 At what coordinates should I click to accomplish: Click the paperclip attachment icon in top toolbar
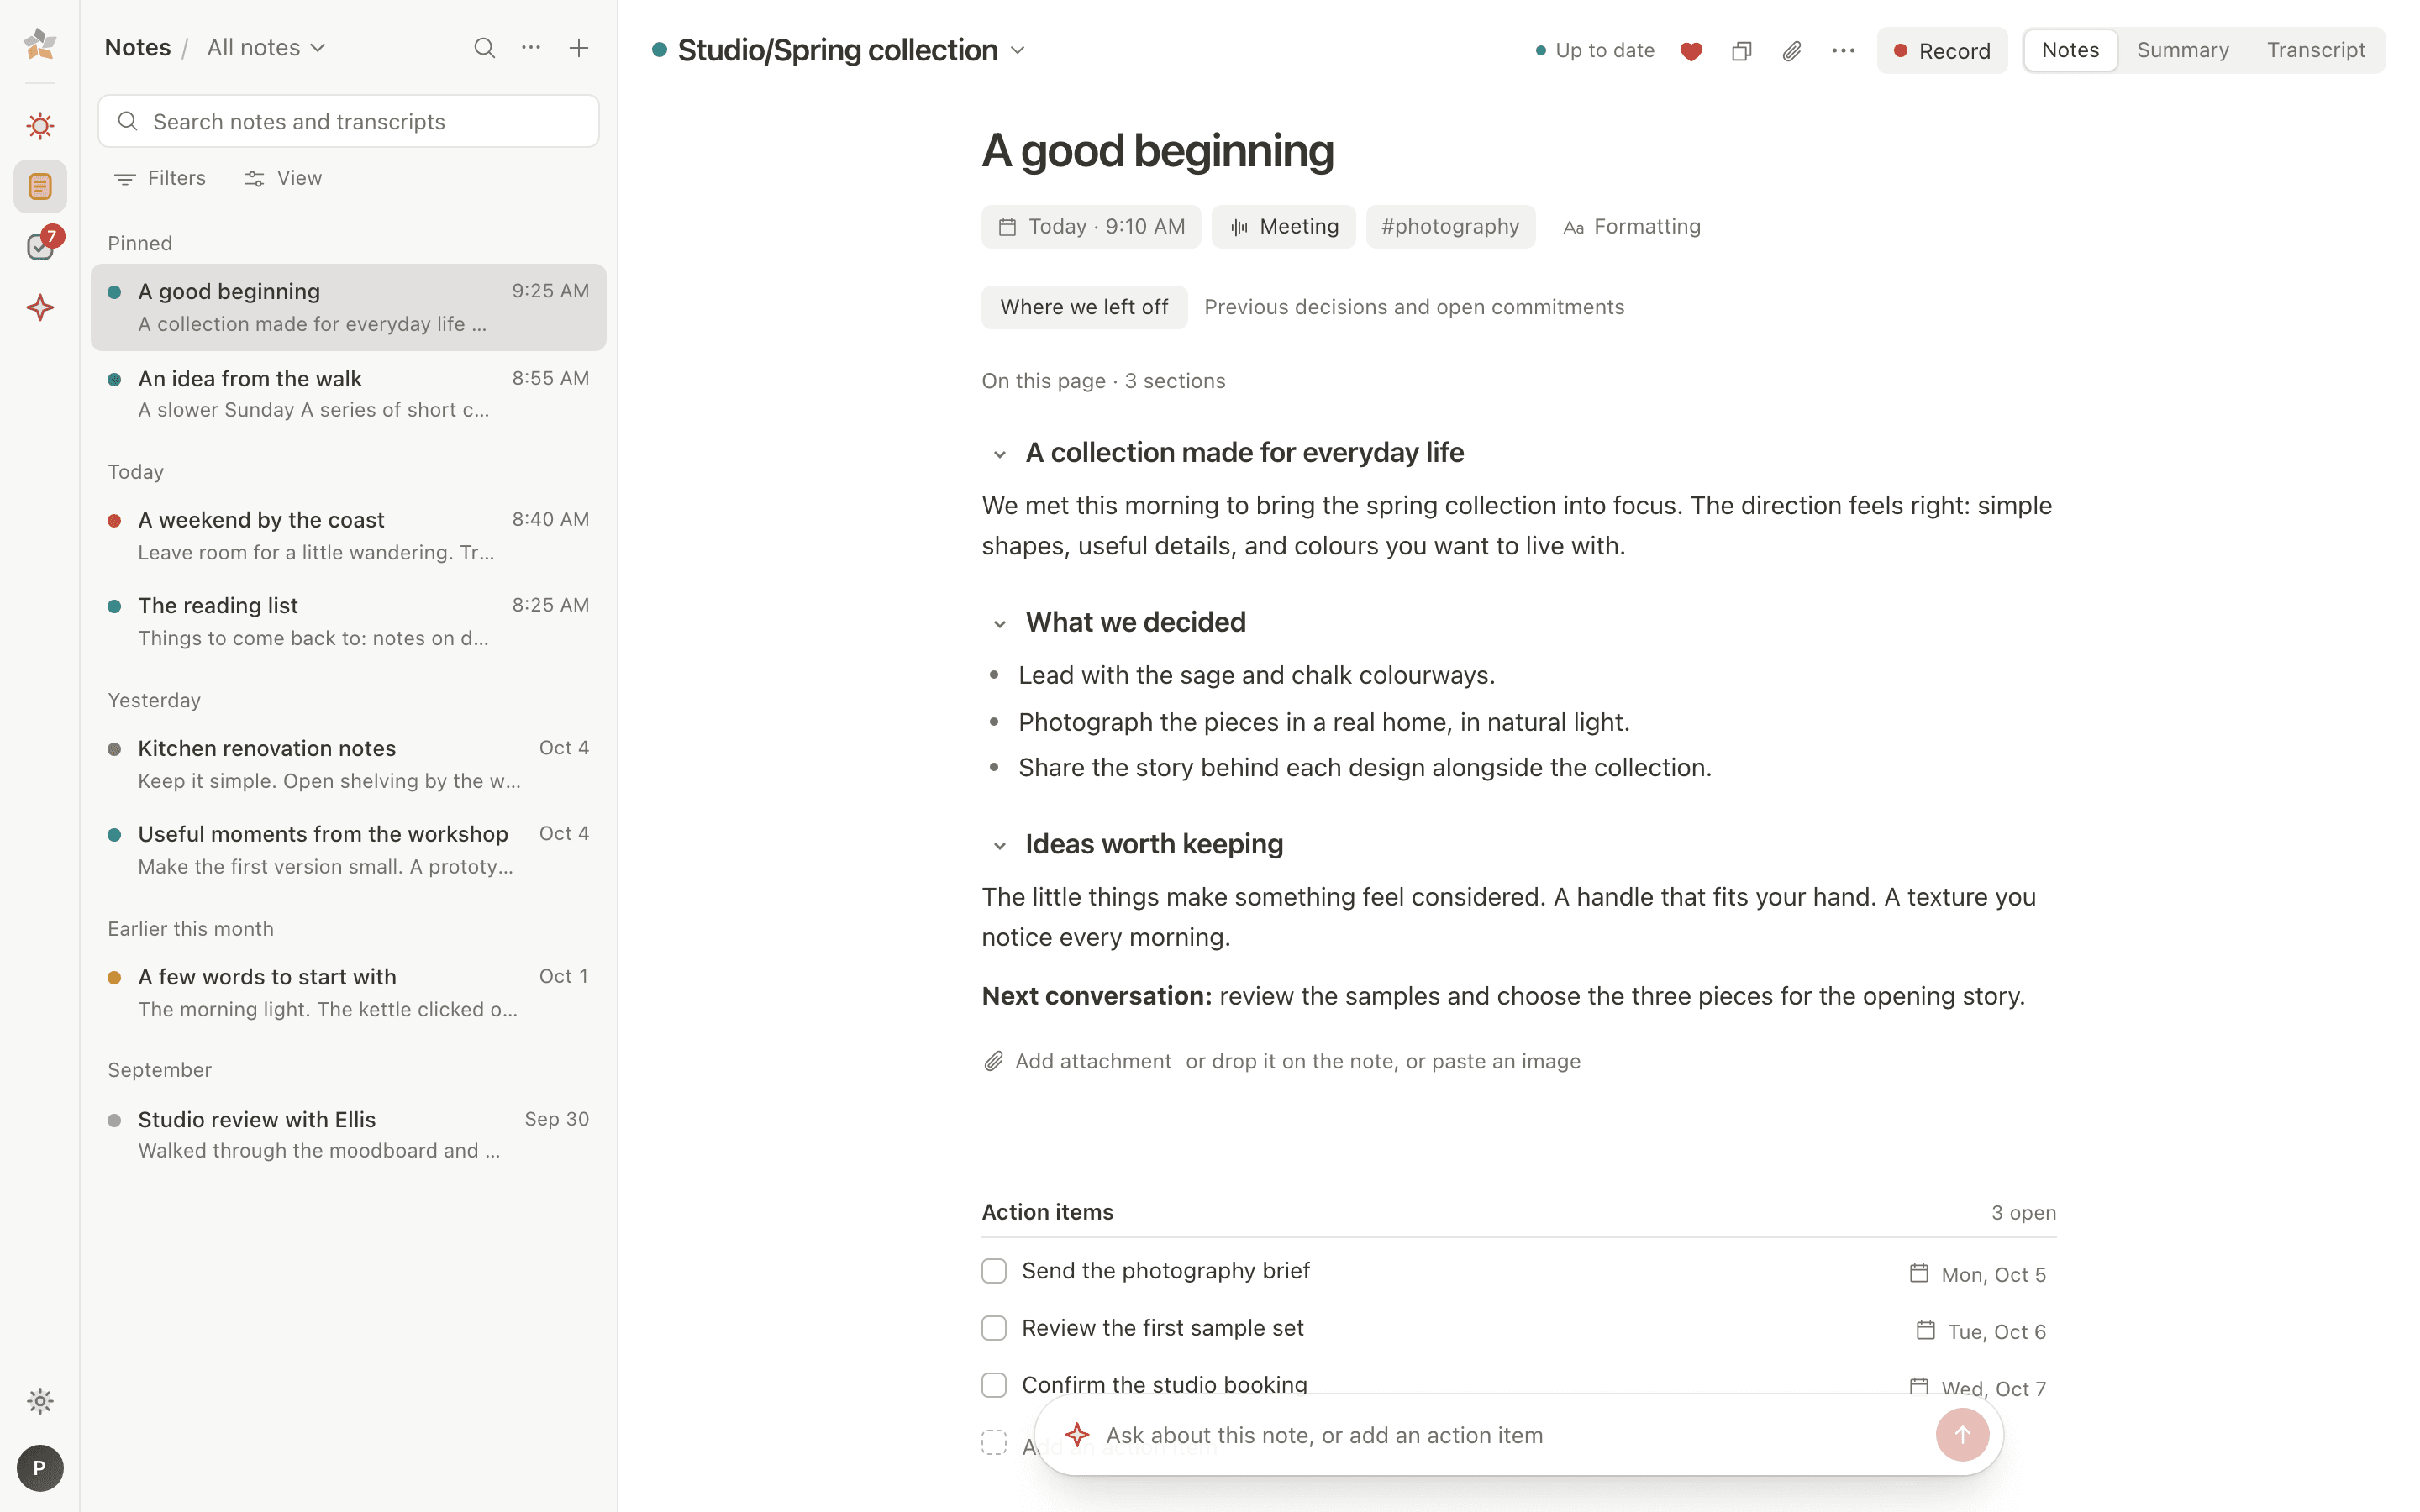[x=1792, y=51]
